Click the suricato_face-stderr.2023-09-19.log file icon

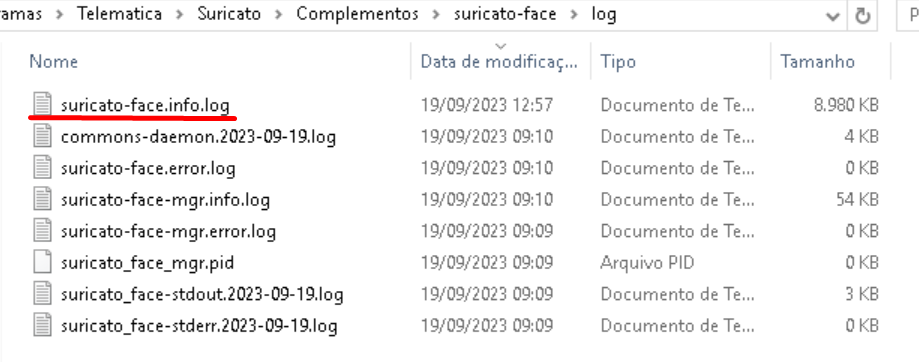tap(42, 326)
